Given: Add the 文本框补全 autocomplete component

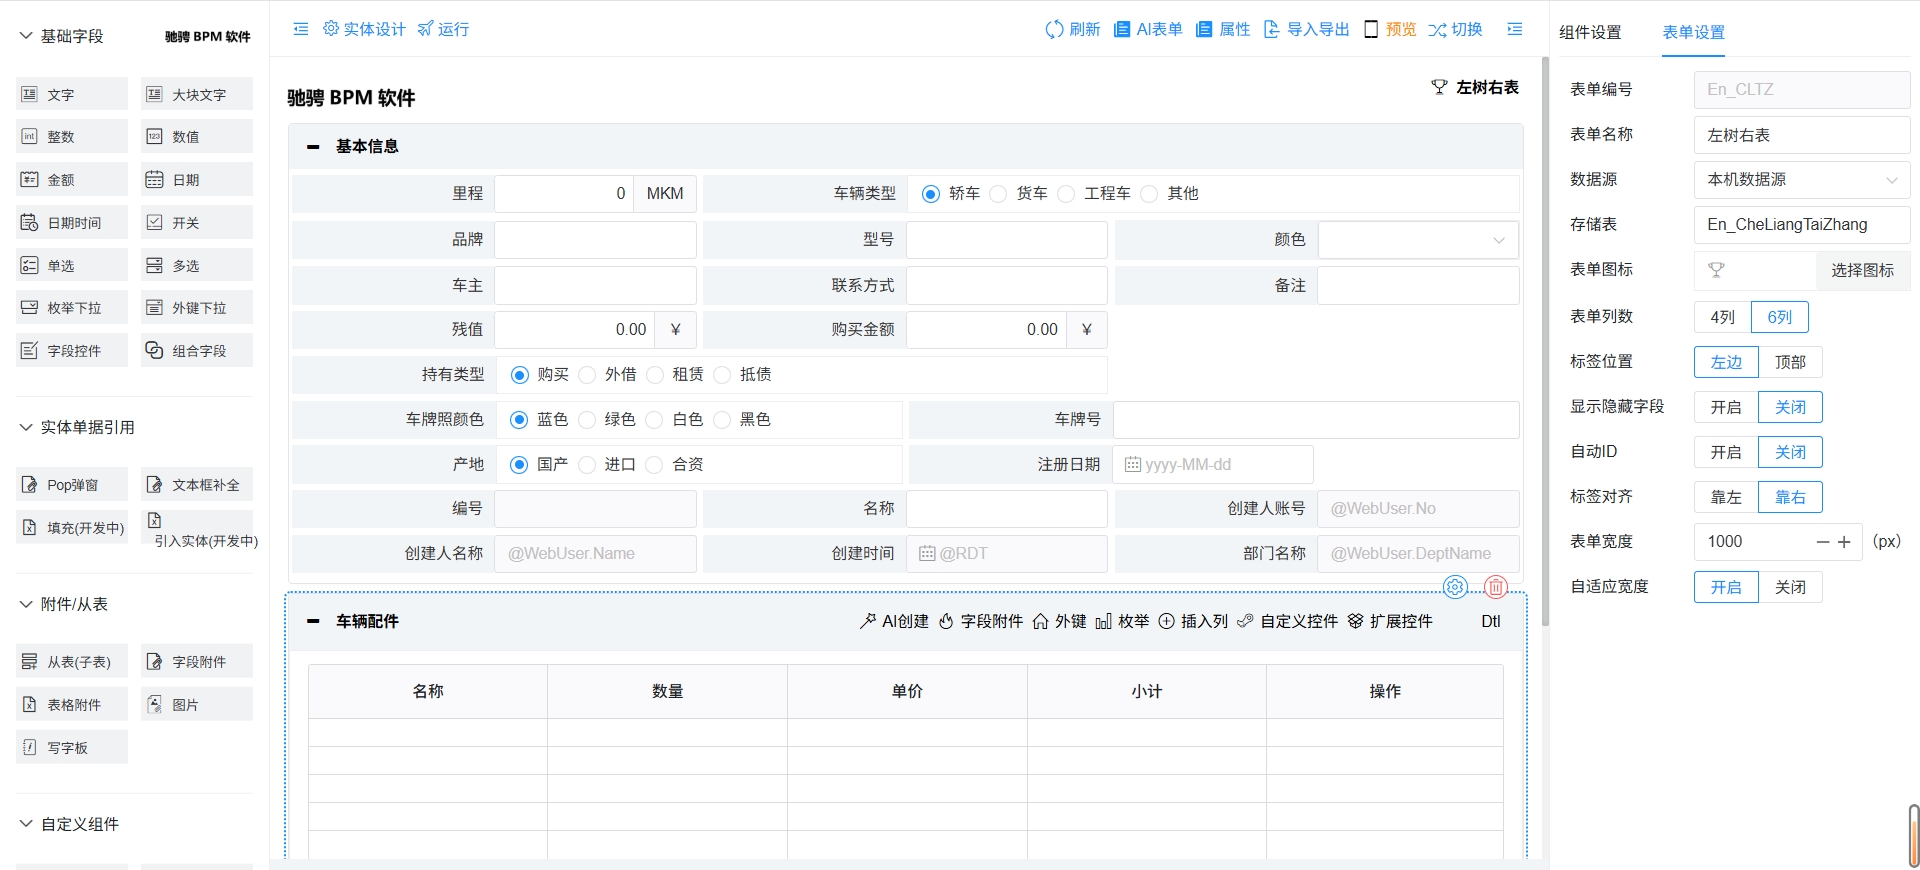Looking at the screenshot, I should pos(197,484).
